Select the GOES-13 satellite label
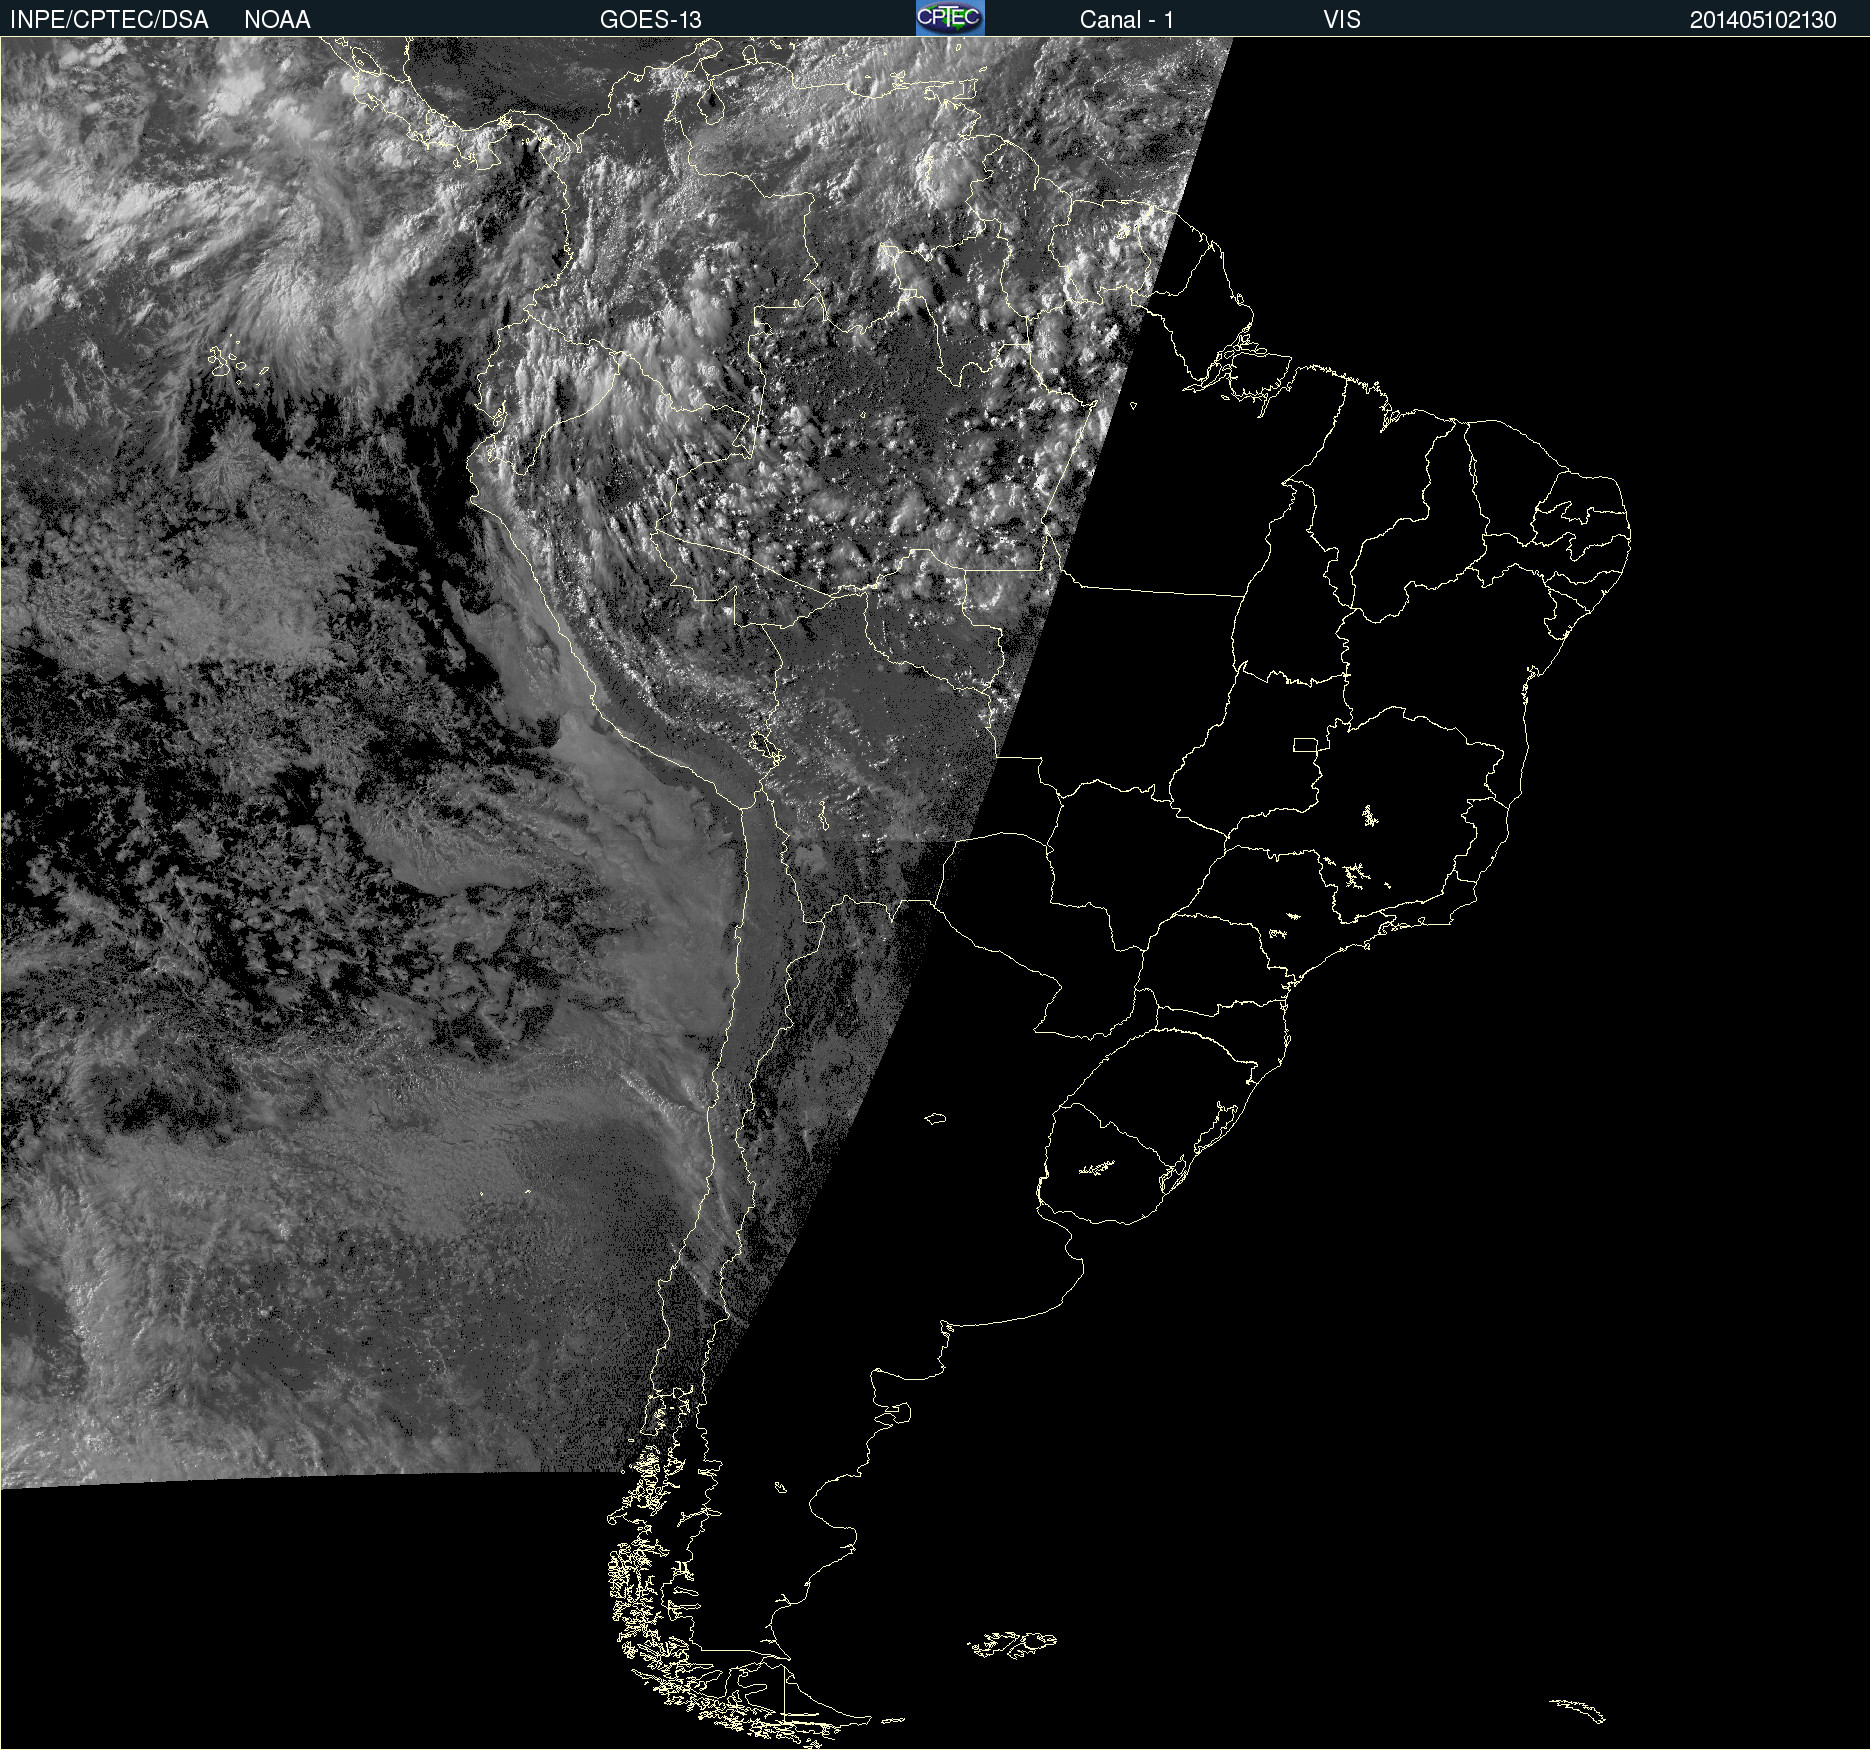1870x1750 pixels. pyautogui.click(x=650, y=20)
